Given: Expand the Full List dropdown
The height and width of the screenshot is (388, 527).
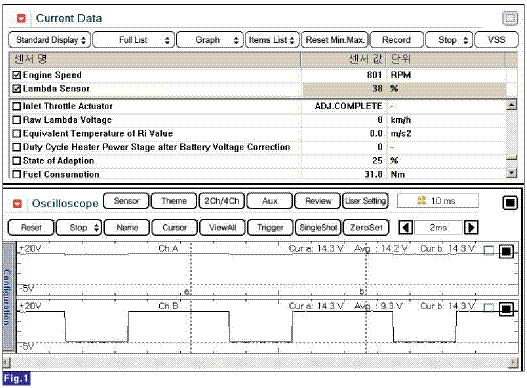Looking at the screenshot, I should tap(133, 40).
